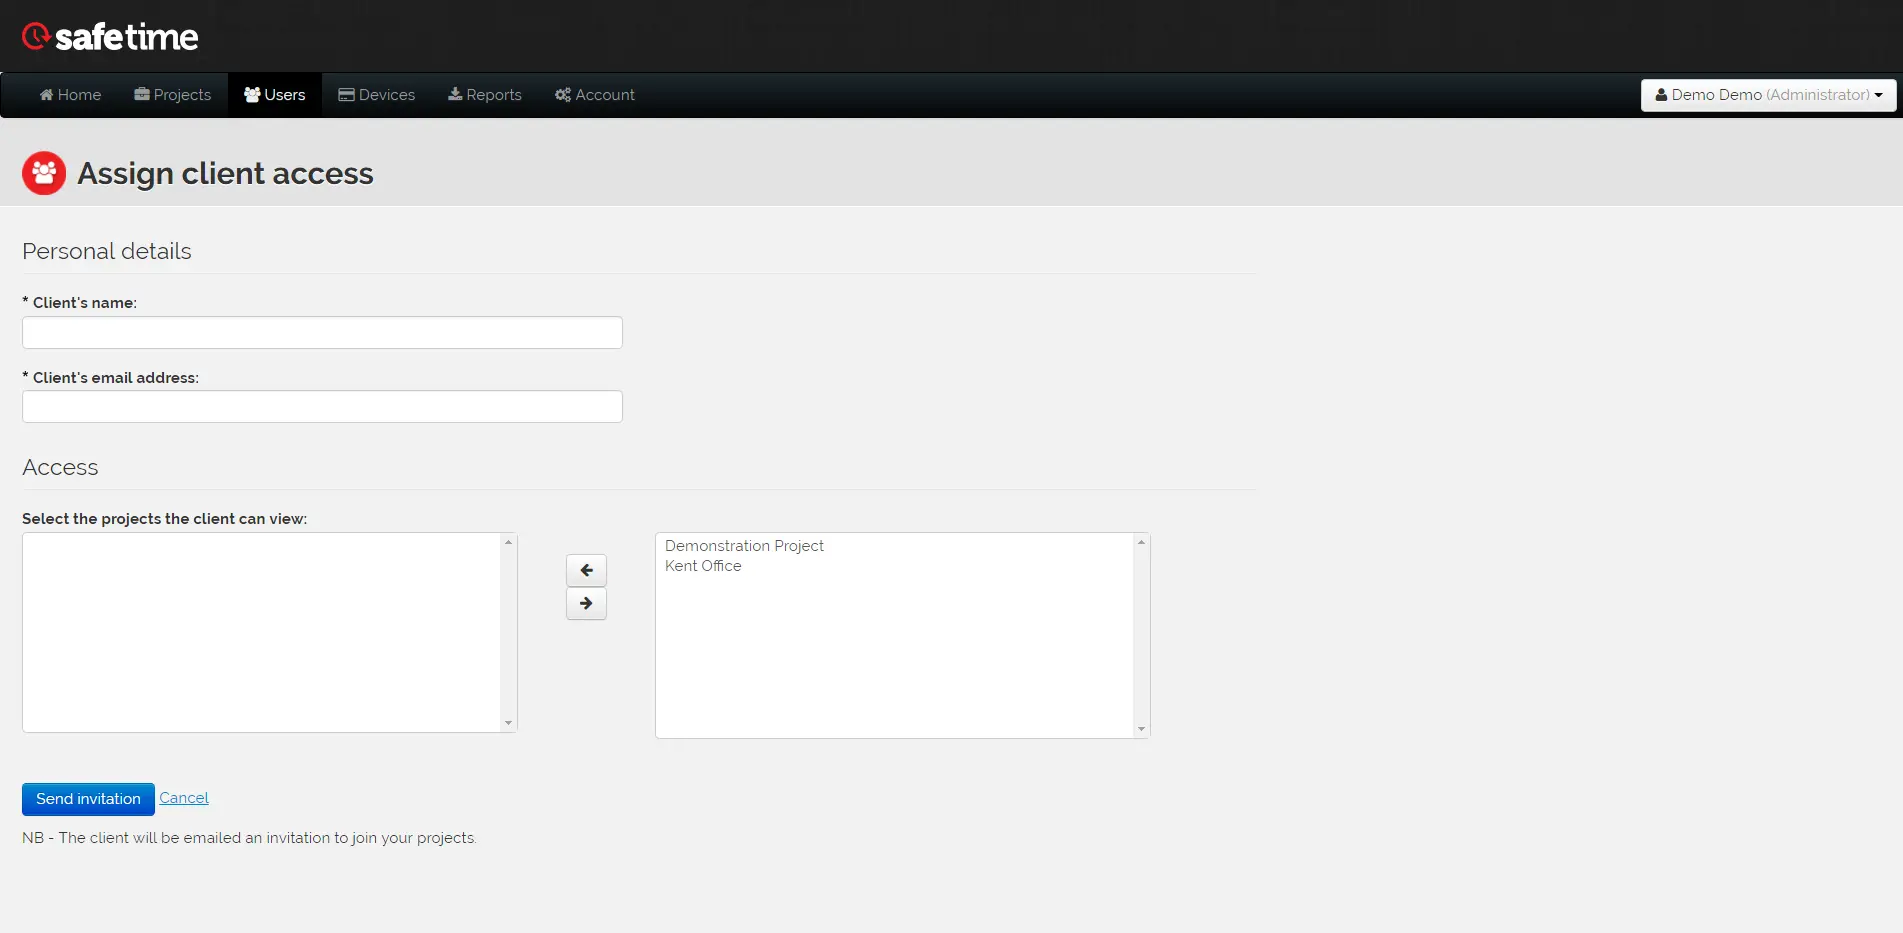This screenshot has height=933, width=1903.
Task: Open the Home page
Action: pyautogui.click(x=70, y=95)
